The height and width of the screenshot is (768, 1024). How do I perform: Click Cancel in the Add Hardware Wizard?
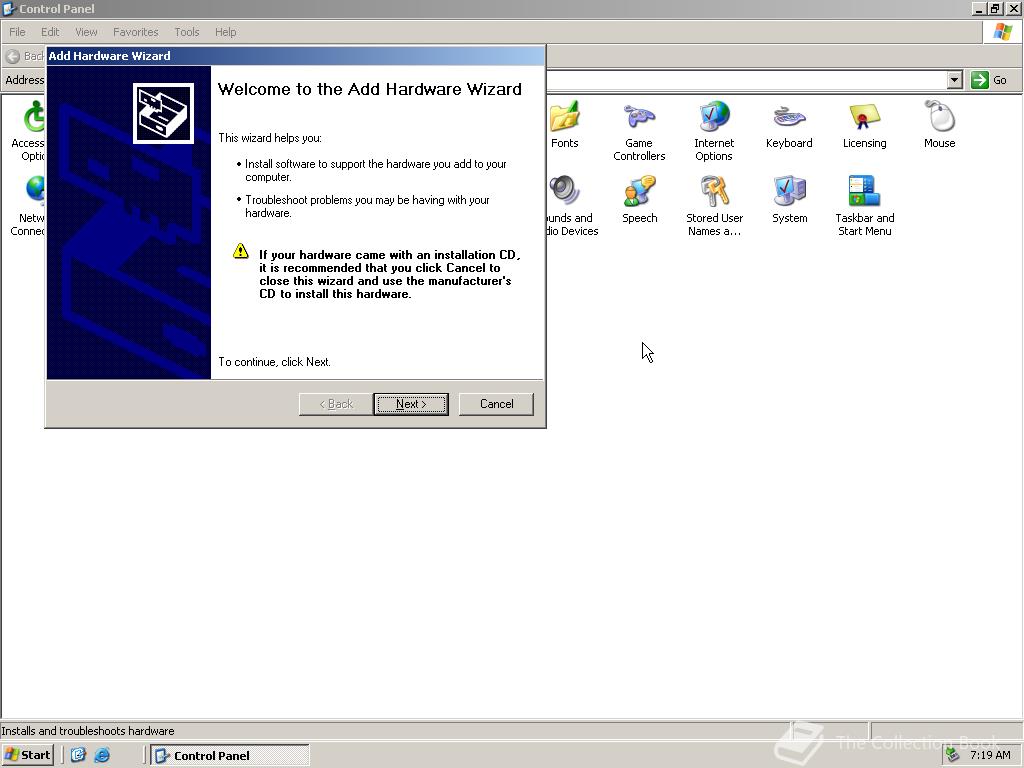pyautogui.click(x=496, y=404)
